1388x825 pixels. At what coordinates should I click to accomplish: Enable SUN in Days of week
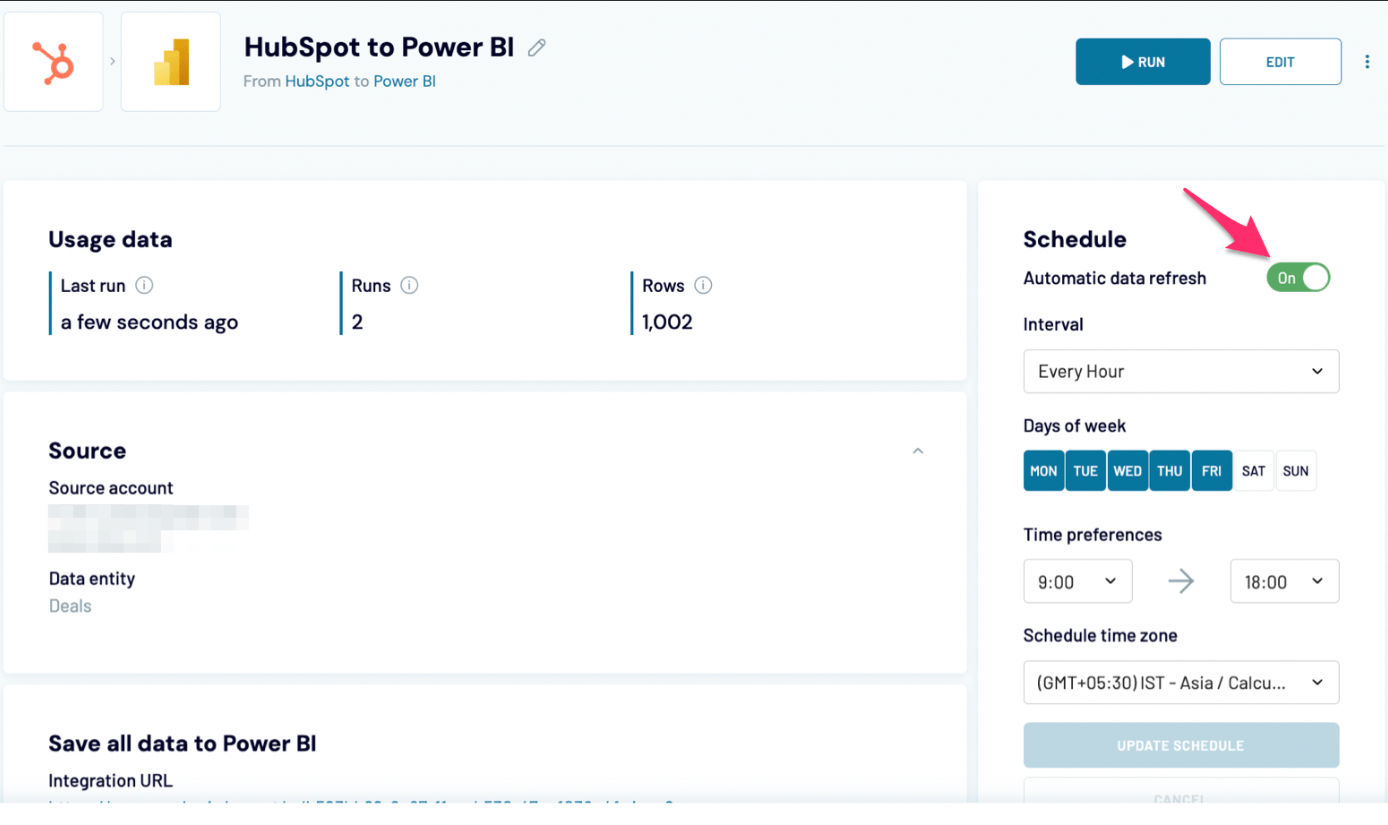(x=1295, y=471)
